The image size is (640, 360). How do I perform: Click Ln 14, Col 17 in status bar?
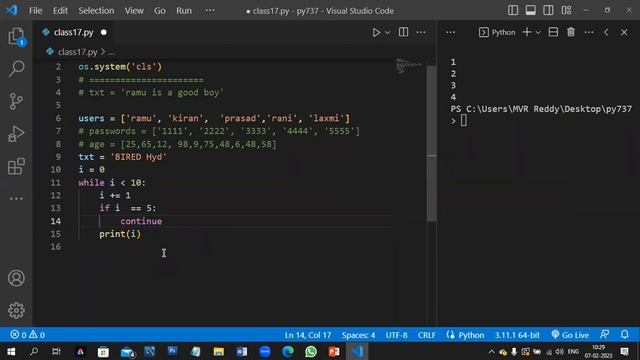[308, 335]
